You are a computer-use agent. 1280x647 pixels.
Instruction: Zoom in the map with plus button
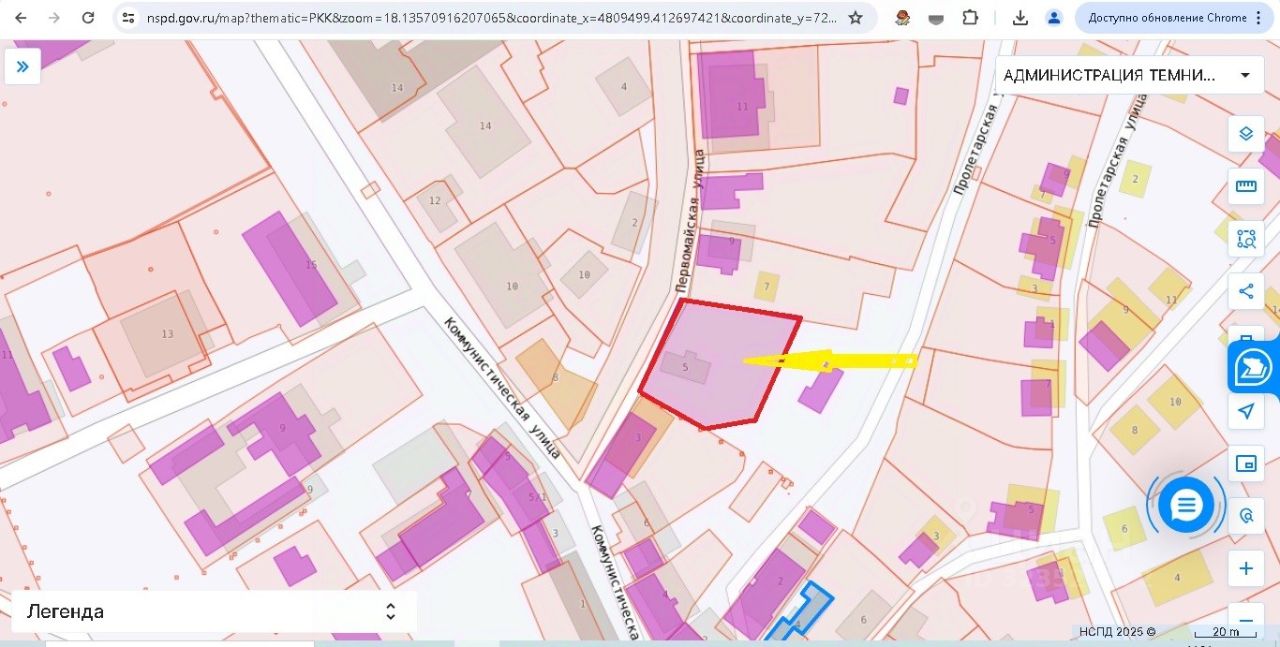coord(1246,569)
